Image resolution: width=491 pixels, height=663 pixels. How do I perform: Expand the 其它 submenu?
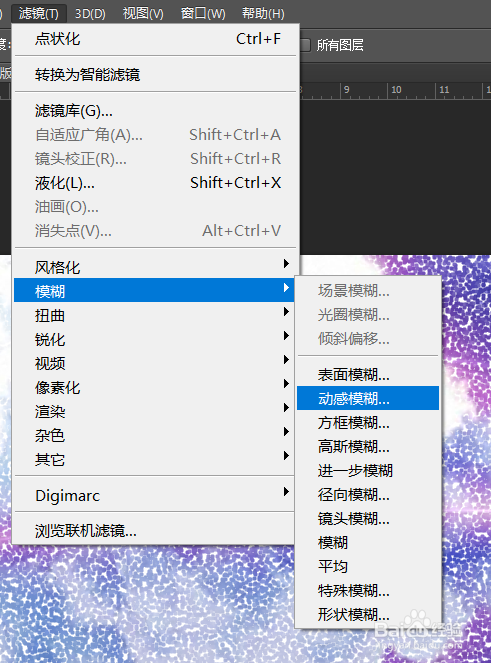[x=154, y=459]
